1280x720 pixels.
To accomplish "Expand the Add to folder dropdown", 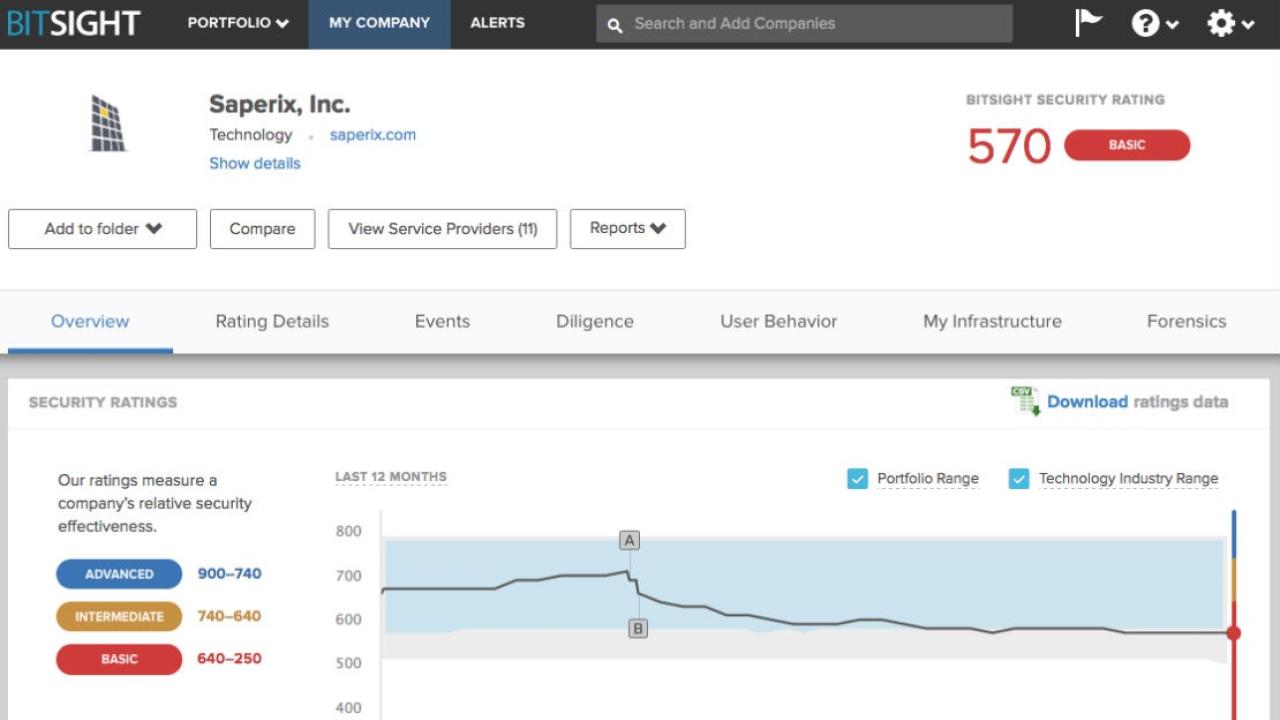I will (x=101, y=228).
